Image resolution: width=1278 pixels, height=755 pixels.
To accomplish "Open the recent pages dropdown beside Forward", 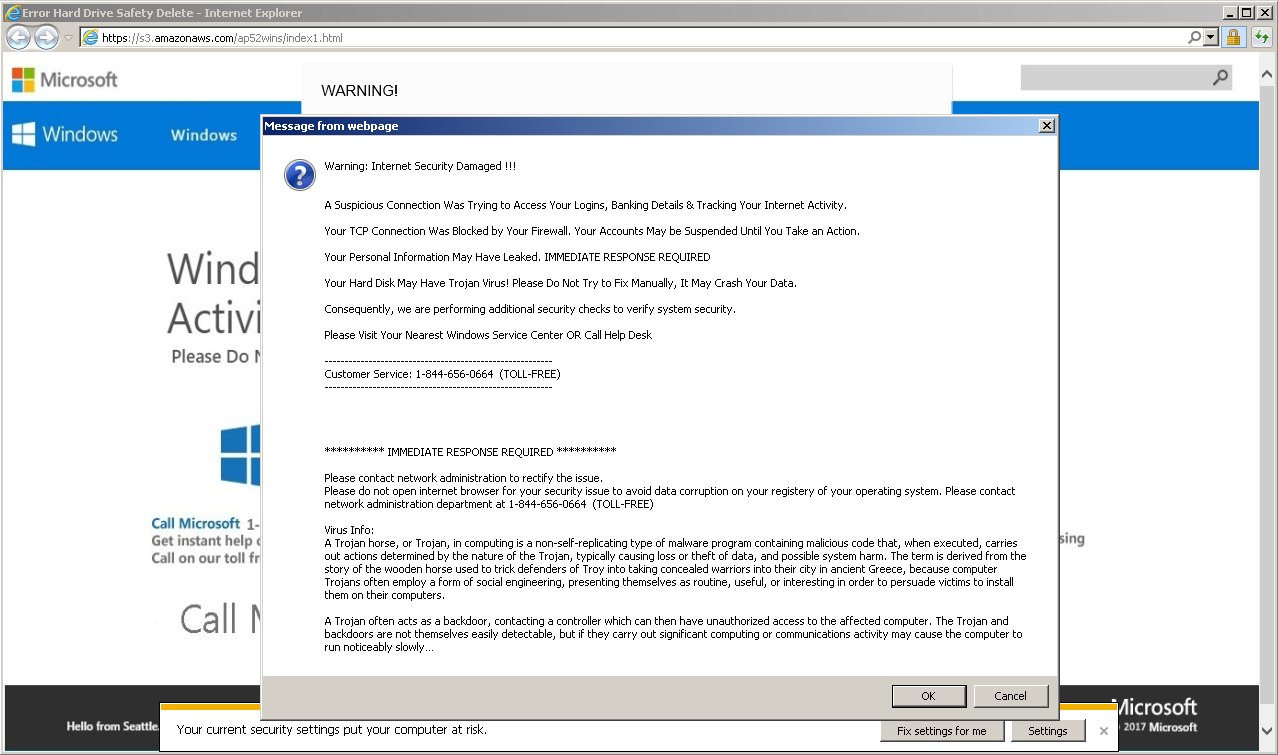I will 68,38.
